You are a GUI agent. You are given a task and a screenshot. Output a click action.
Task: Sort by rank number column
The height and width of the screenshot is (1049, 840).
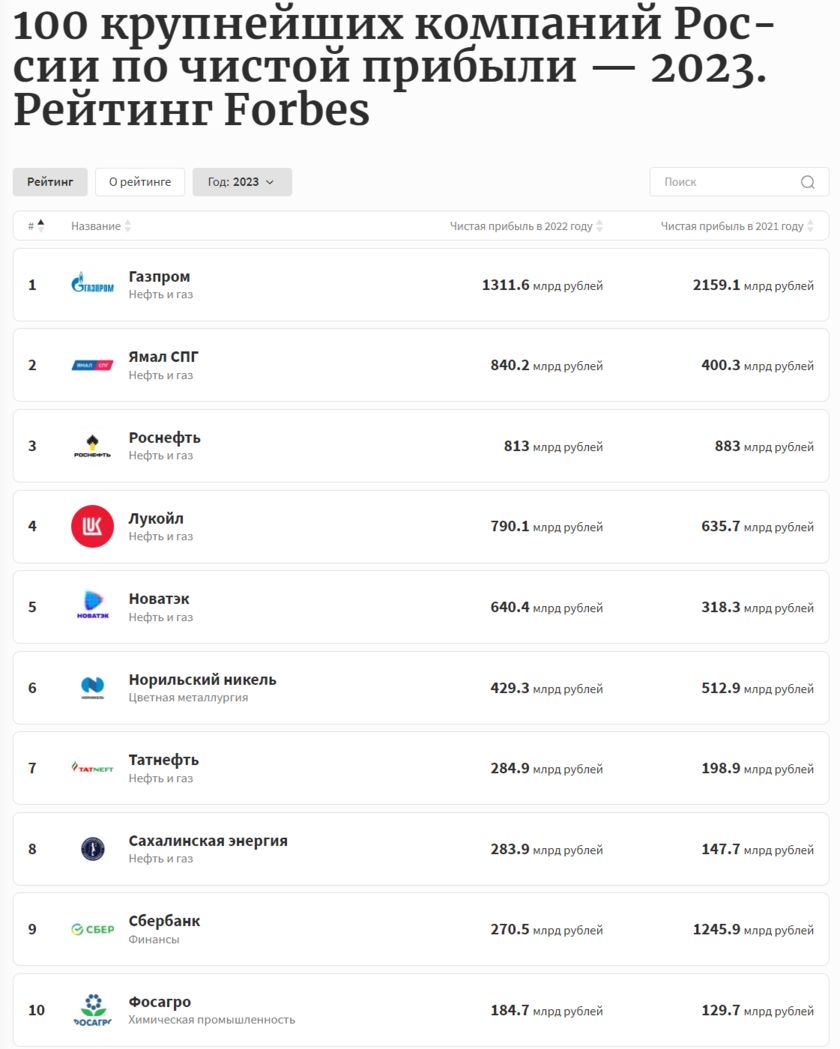pyautogui.click(x=36, y=226)
